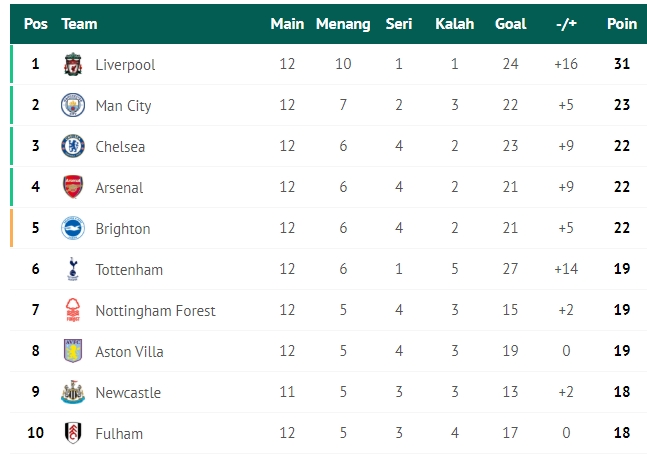Open the Brighton seagull logo
The image size is (647, 460).
coord(73,228)
